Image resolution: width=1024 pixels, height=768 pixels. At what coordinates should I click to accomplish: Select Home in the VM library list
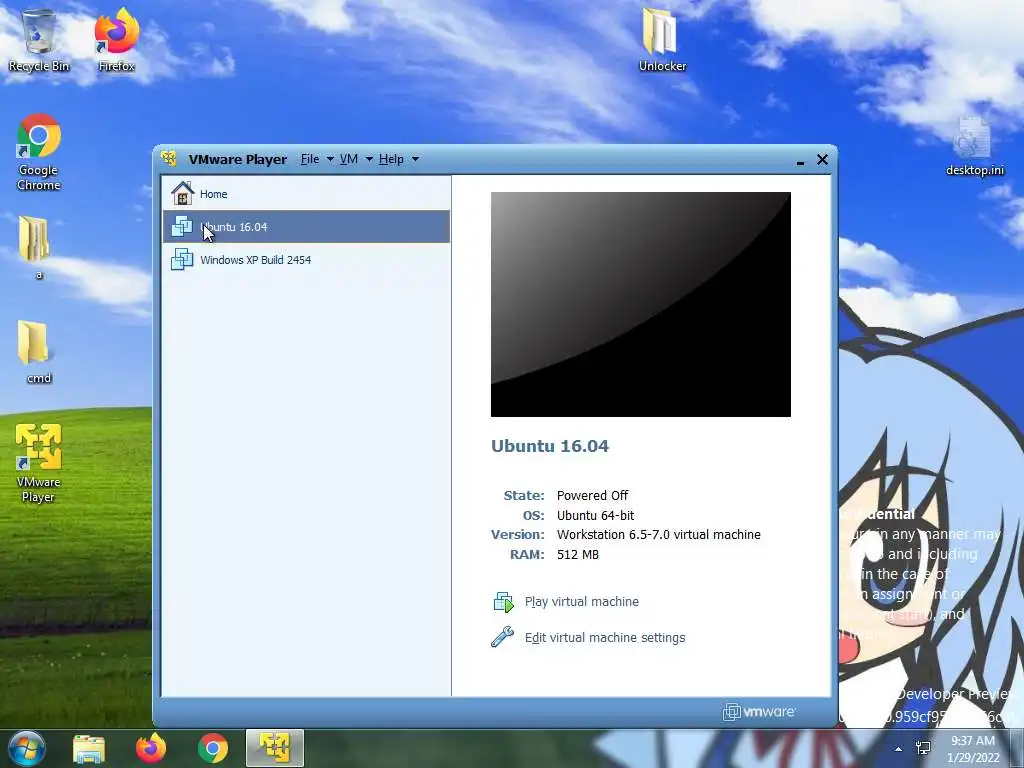(x=306, y=193)
